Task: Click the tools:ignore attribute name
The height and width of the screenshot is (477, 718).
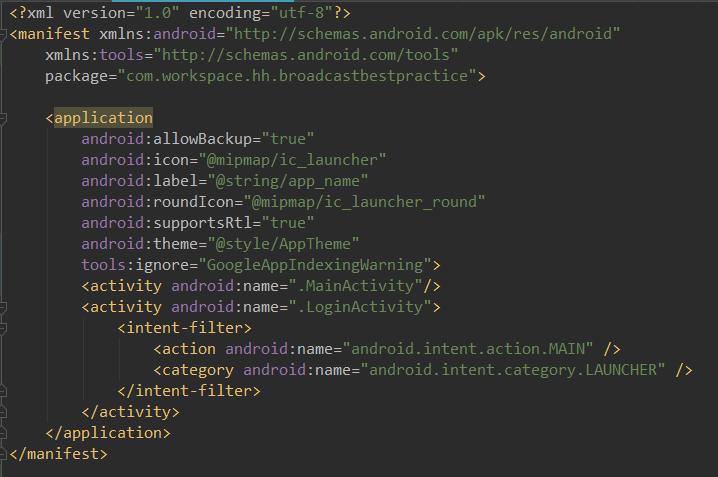Action: tap(135, 266)
